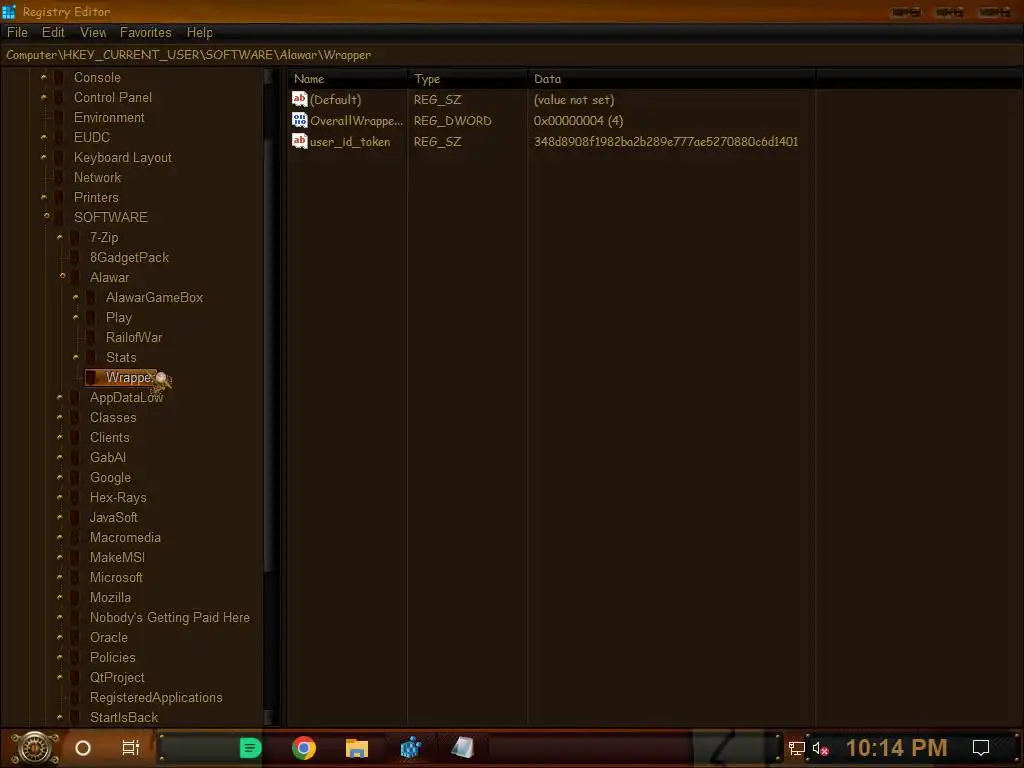This screenshot has height=768, width=1024.
Task: Launch Google Chrome from the taskbar
Action: tap(304, 748)
